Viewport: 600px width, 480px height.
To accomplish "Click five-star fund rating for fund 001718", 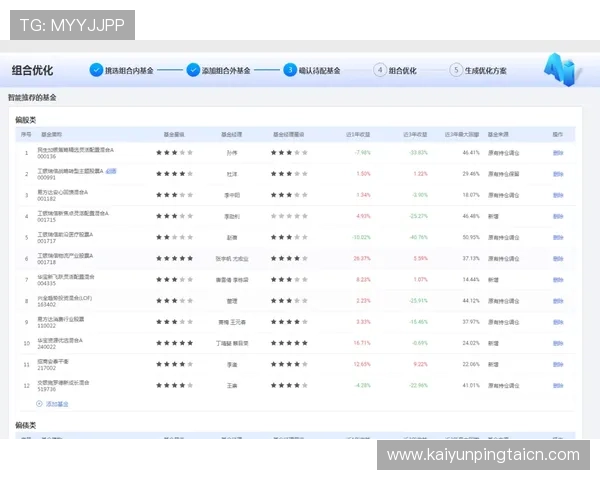I will [x=174, y=258].
